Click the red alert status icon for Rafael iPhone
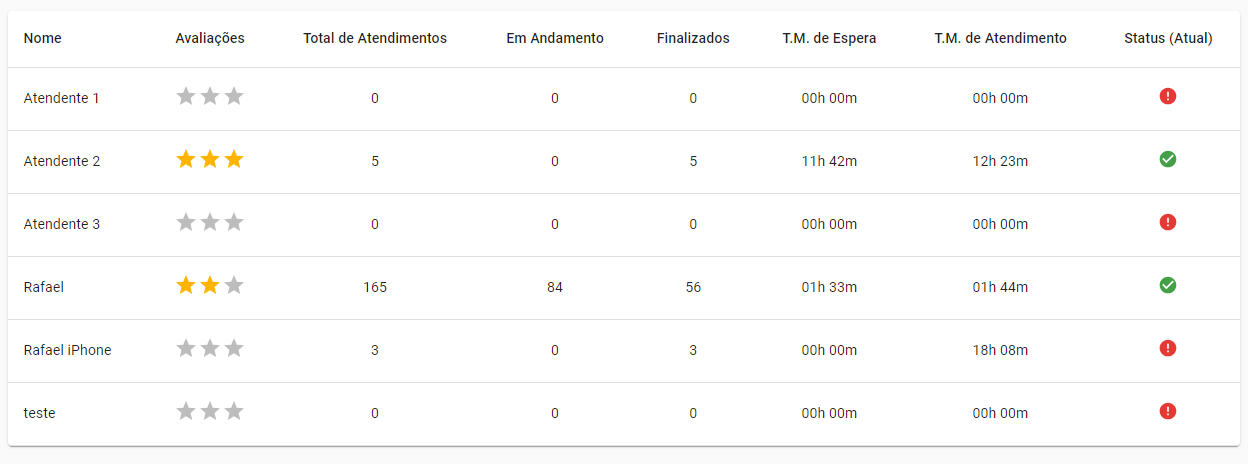This screenshot has width=1248, height=464. point(1167,348)
